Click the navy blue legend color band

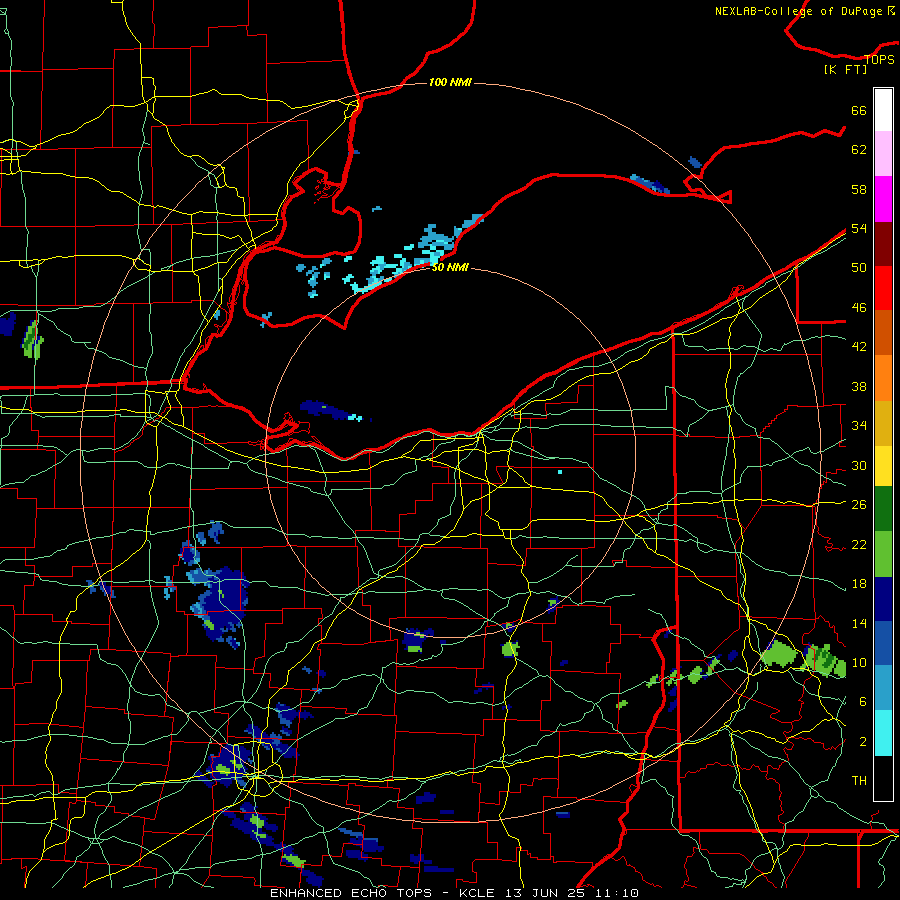(883, 599)
